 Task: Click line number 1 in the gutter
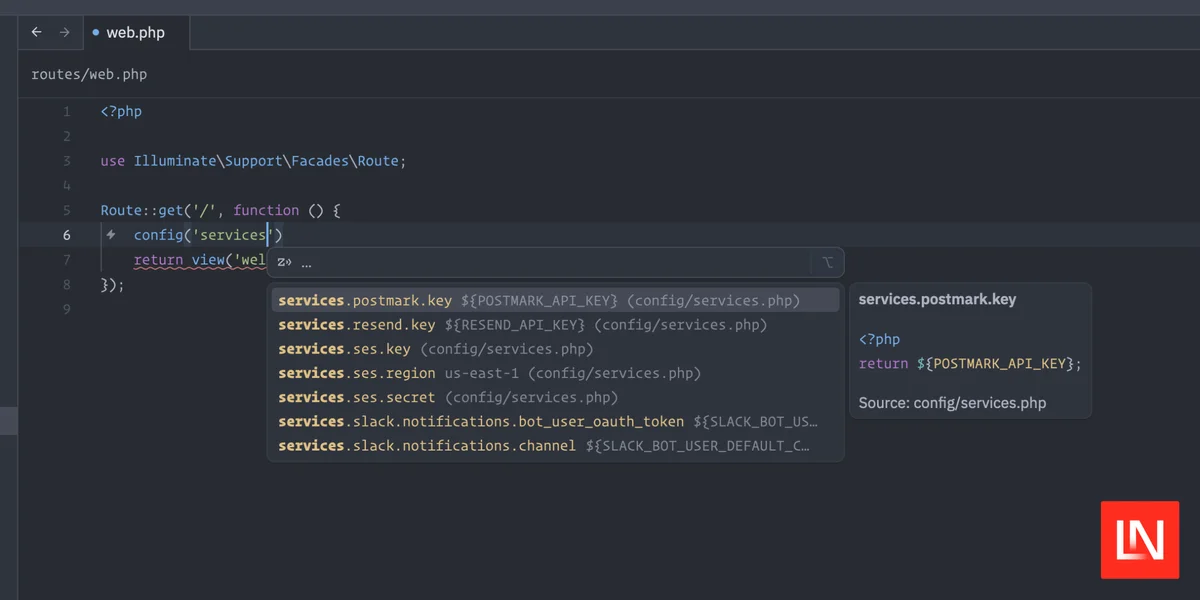(x=66, y=112)
